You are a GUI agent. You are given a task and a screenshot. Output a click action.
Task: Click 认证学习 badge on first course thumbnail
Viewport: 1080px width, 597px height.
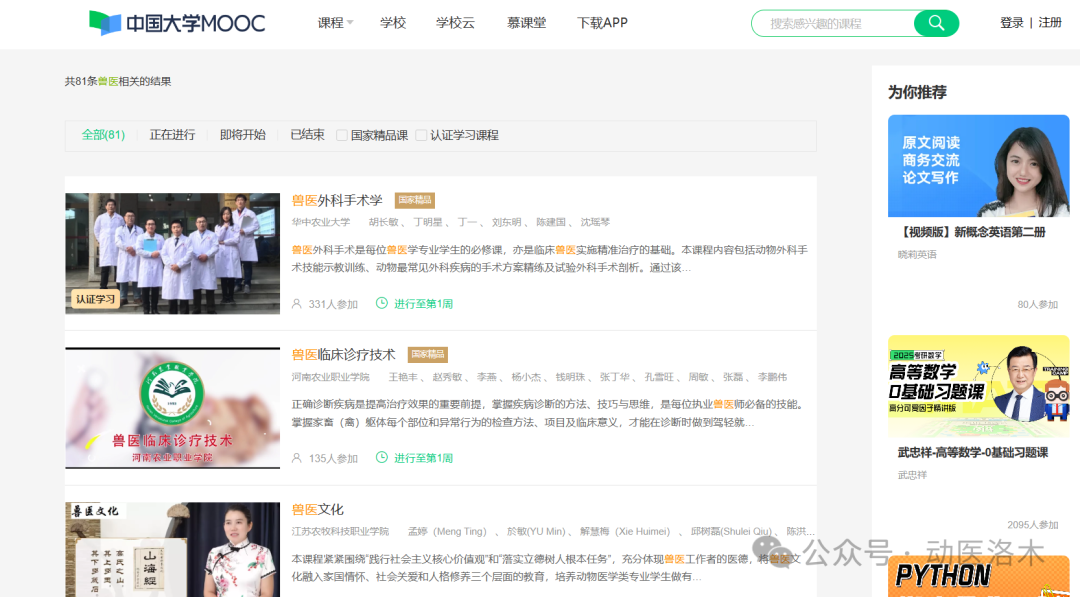pyautogui.click(x=96, y=299)
